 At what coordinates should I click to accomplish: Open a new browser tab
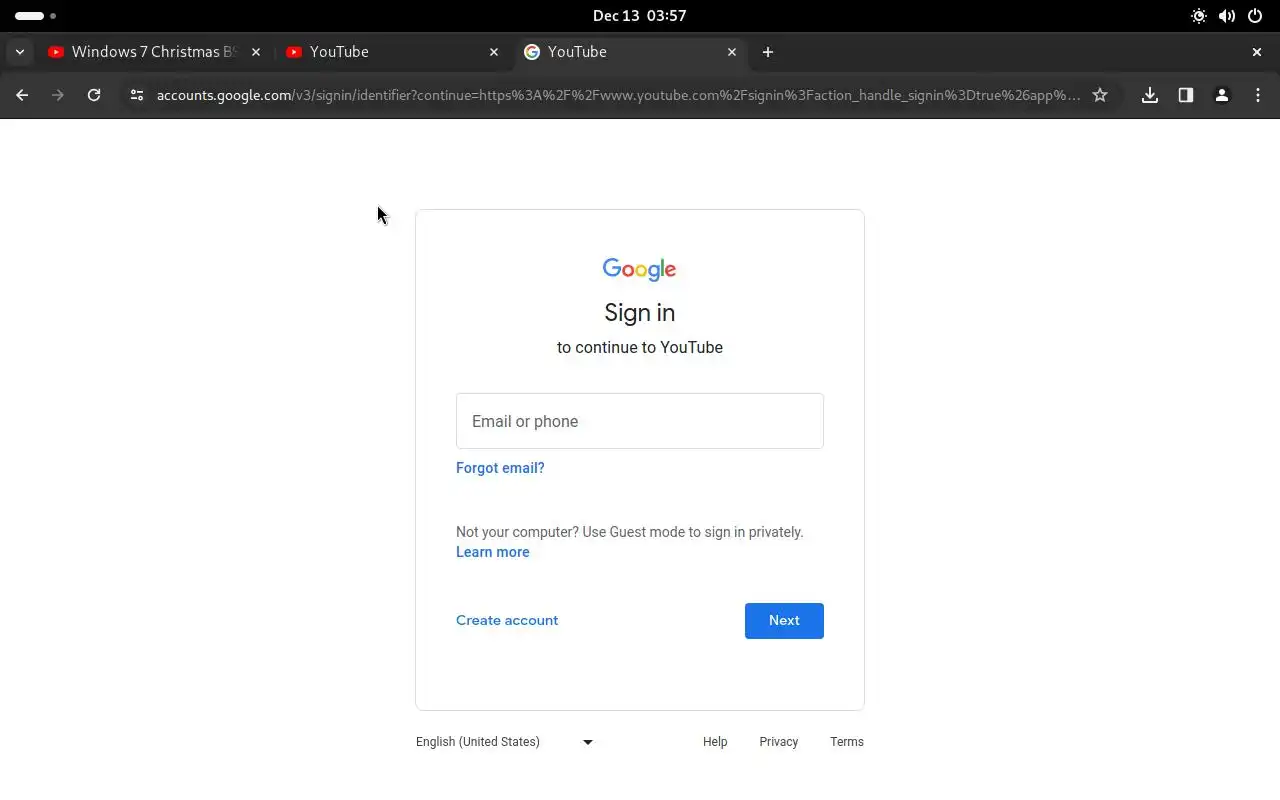tap(768, 52)
